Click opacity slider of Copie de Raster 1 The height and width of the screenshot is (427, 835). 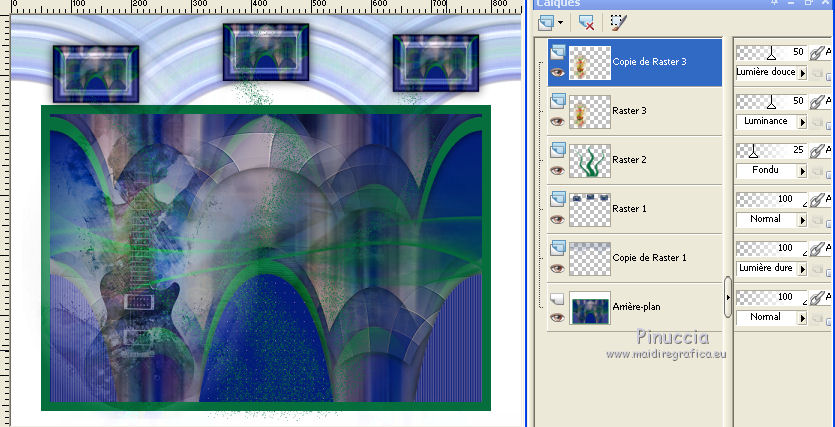pos(772,248)
